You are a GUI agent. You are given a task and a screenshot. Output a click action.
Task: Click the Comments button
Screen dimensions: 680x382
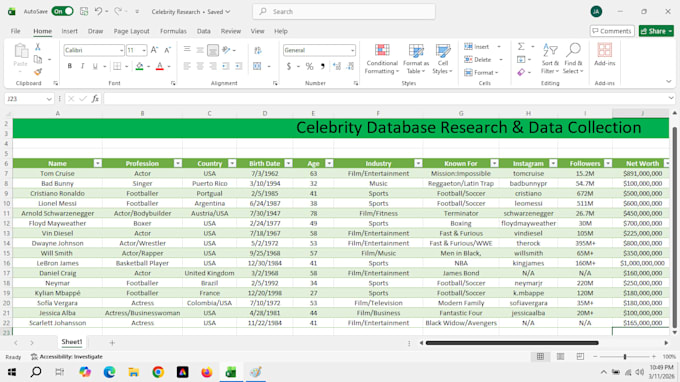[612, 31]
